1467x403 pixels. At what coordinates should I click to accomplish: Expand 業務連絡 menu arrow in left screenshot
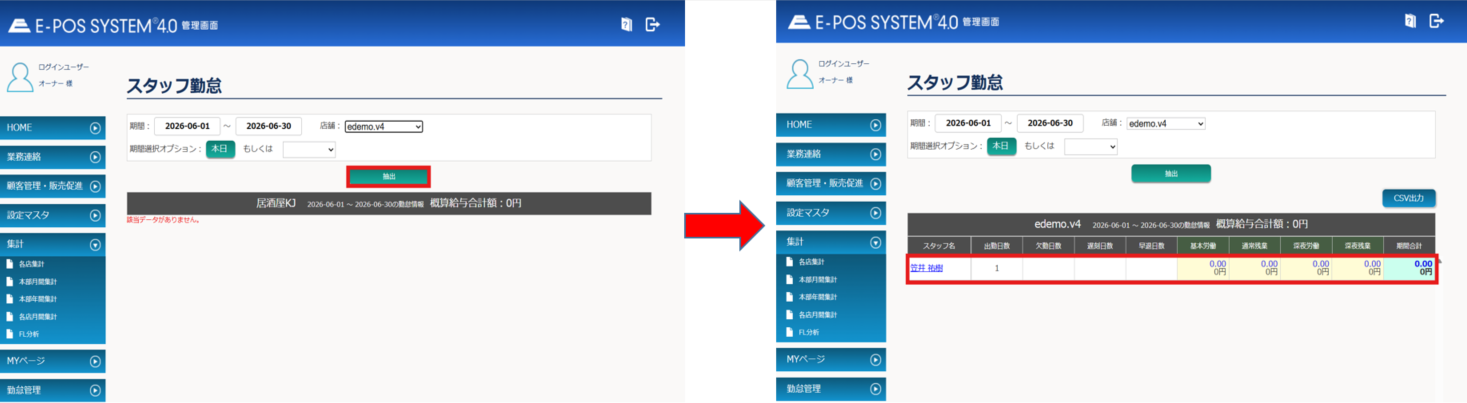pyautogui.click(x=95, y=157)
